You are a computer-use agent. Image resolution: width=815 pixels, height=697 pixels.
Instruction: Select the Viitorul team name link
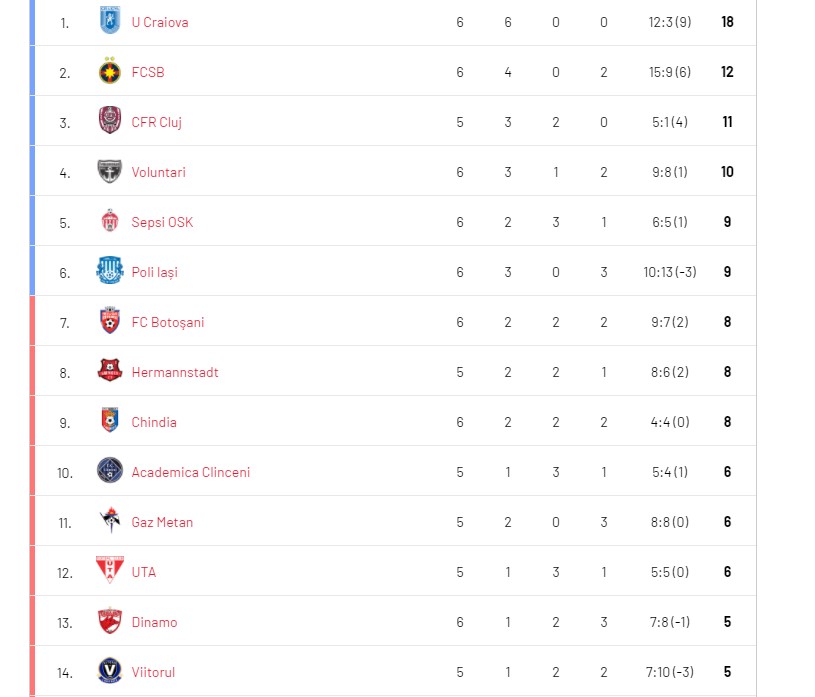[x=153, y=672]
